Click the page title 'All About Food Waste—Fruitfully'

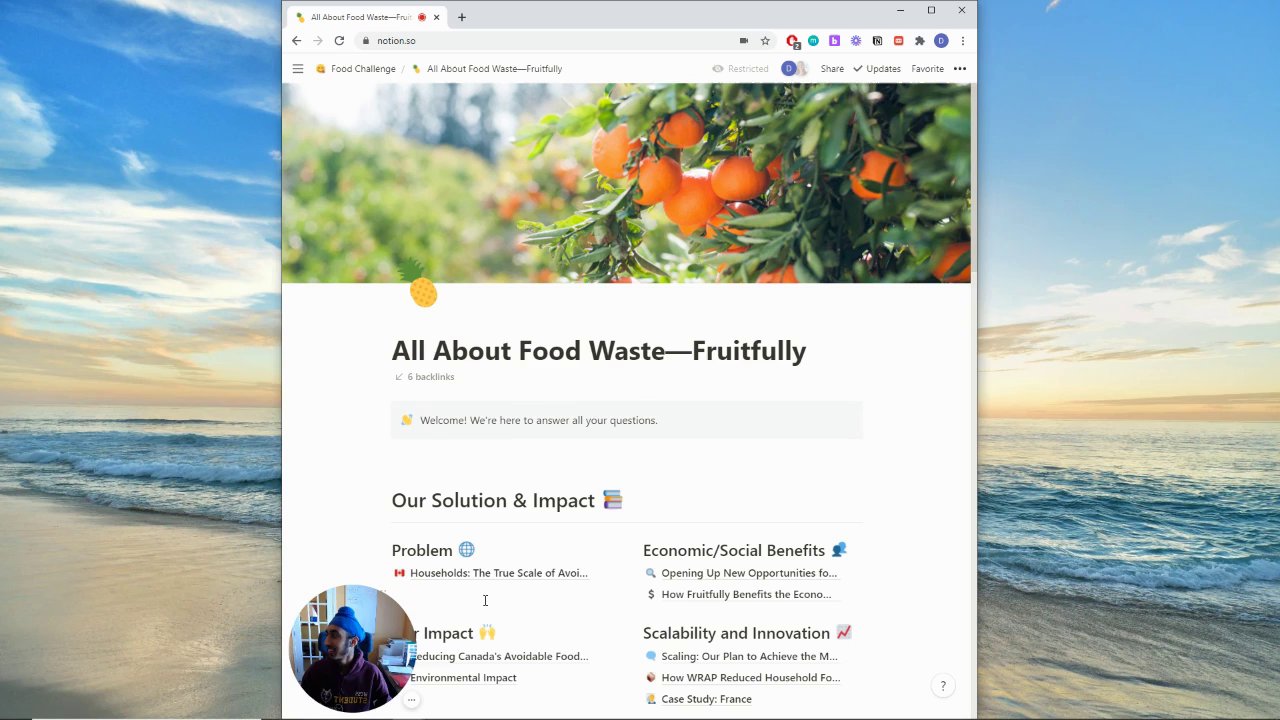pos(599,351)
